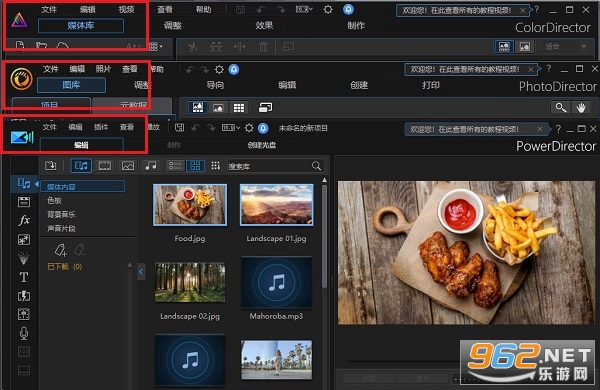
Task: Click PhotoDirector settings gear icon
Action: (219, 69)
